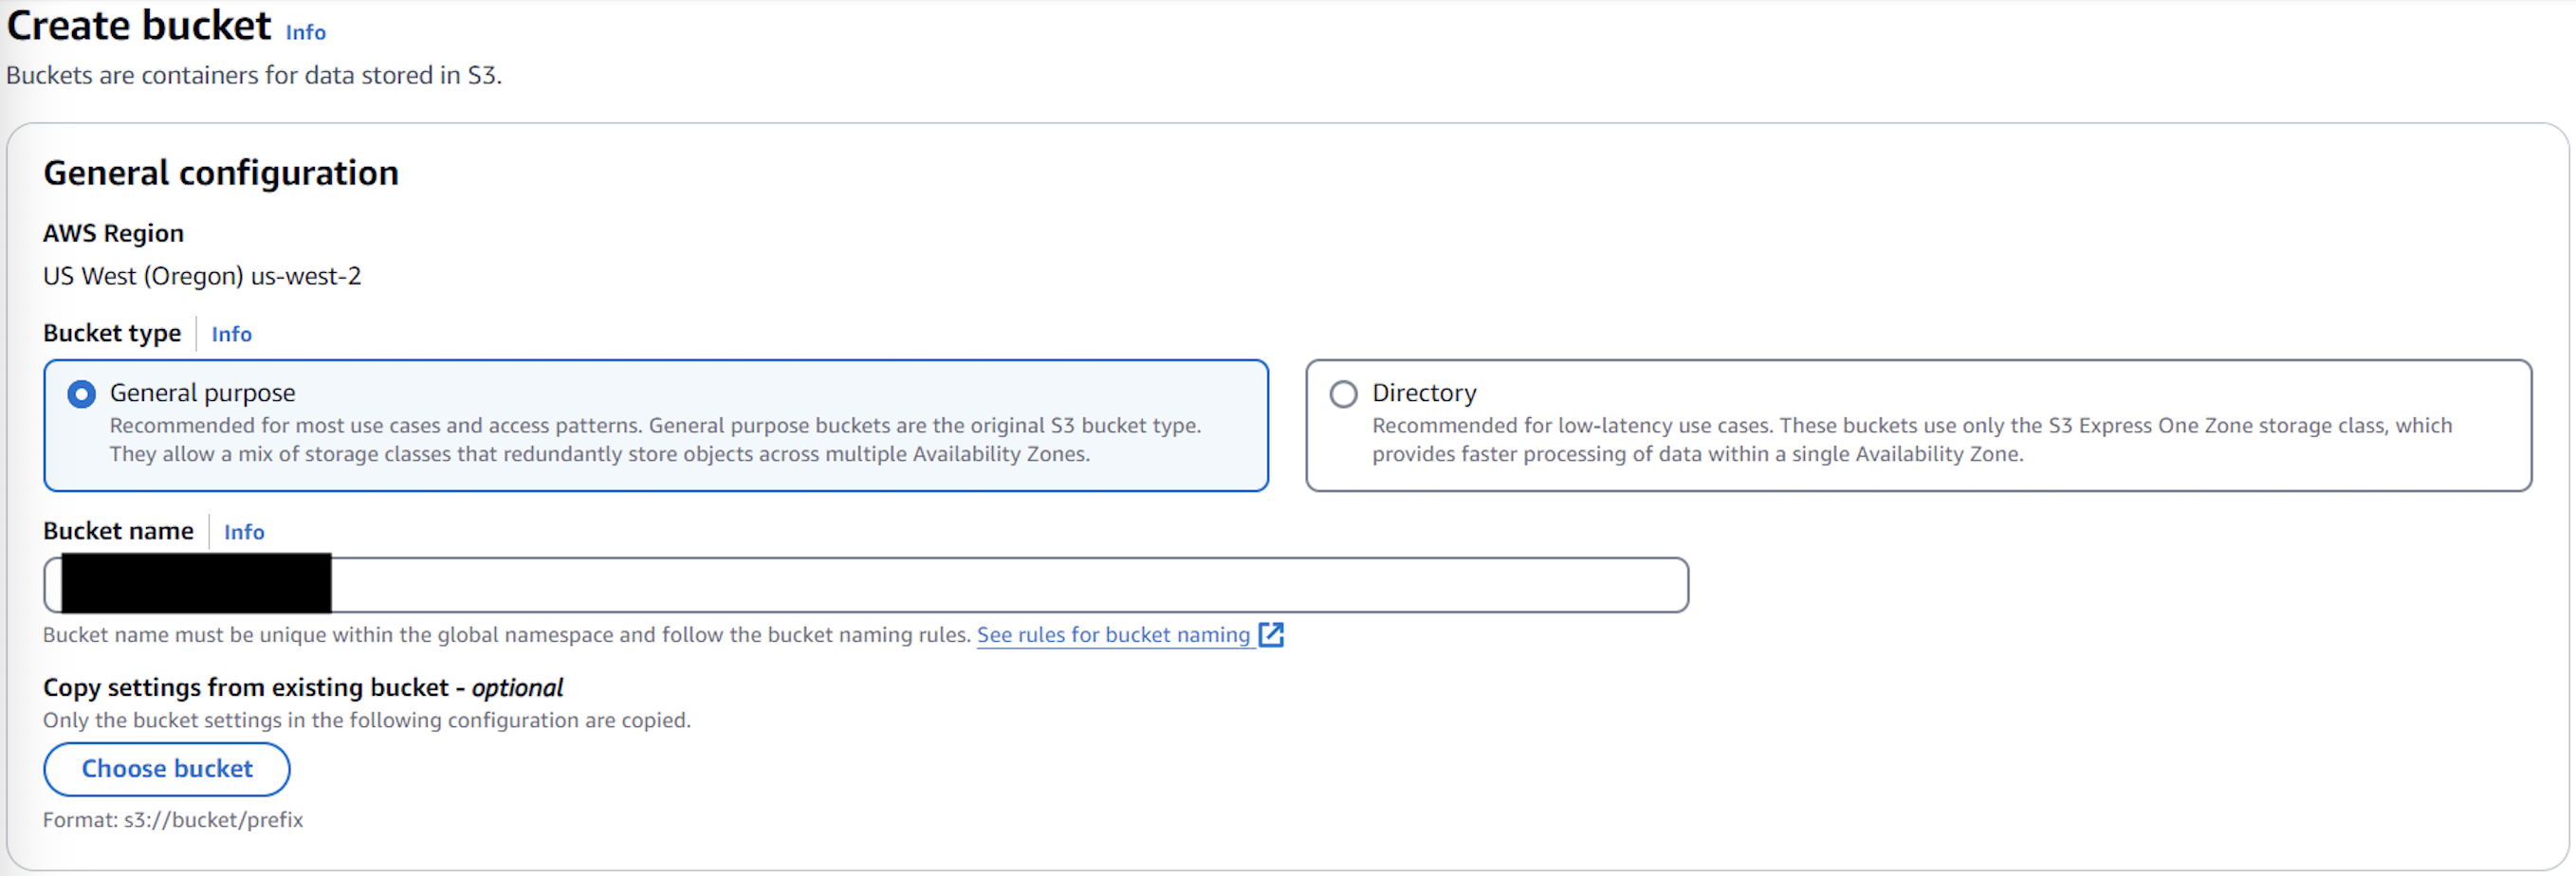Click the AWS Region label
Viewport: 2576px width, 876px height.
click(113, 233)
